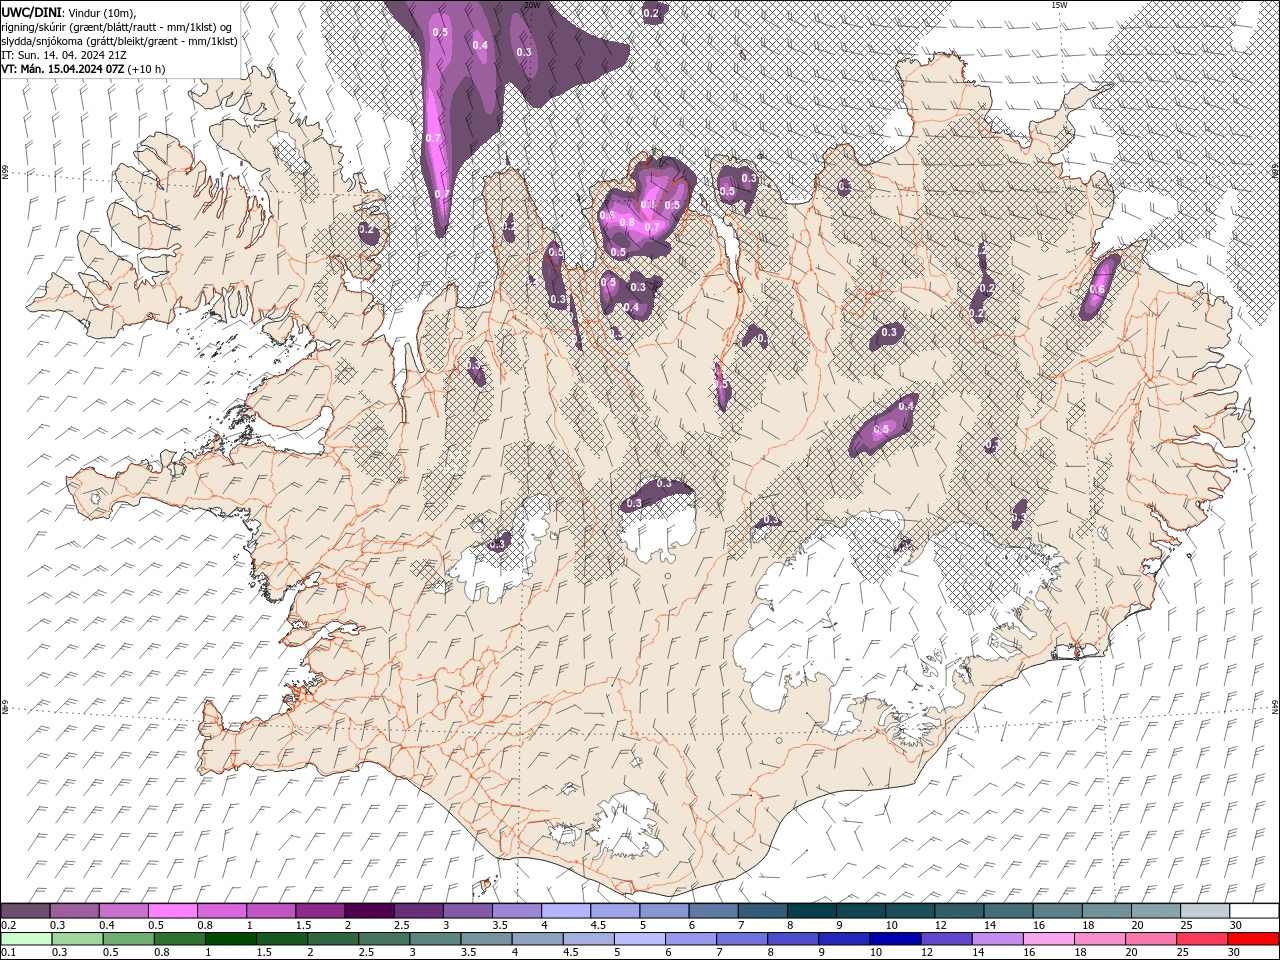The height and width of the screenshot is (960, 1280).
Task: Click the '20W' longitude label at top
Action: pos(532,5)
